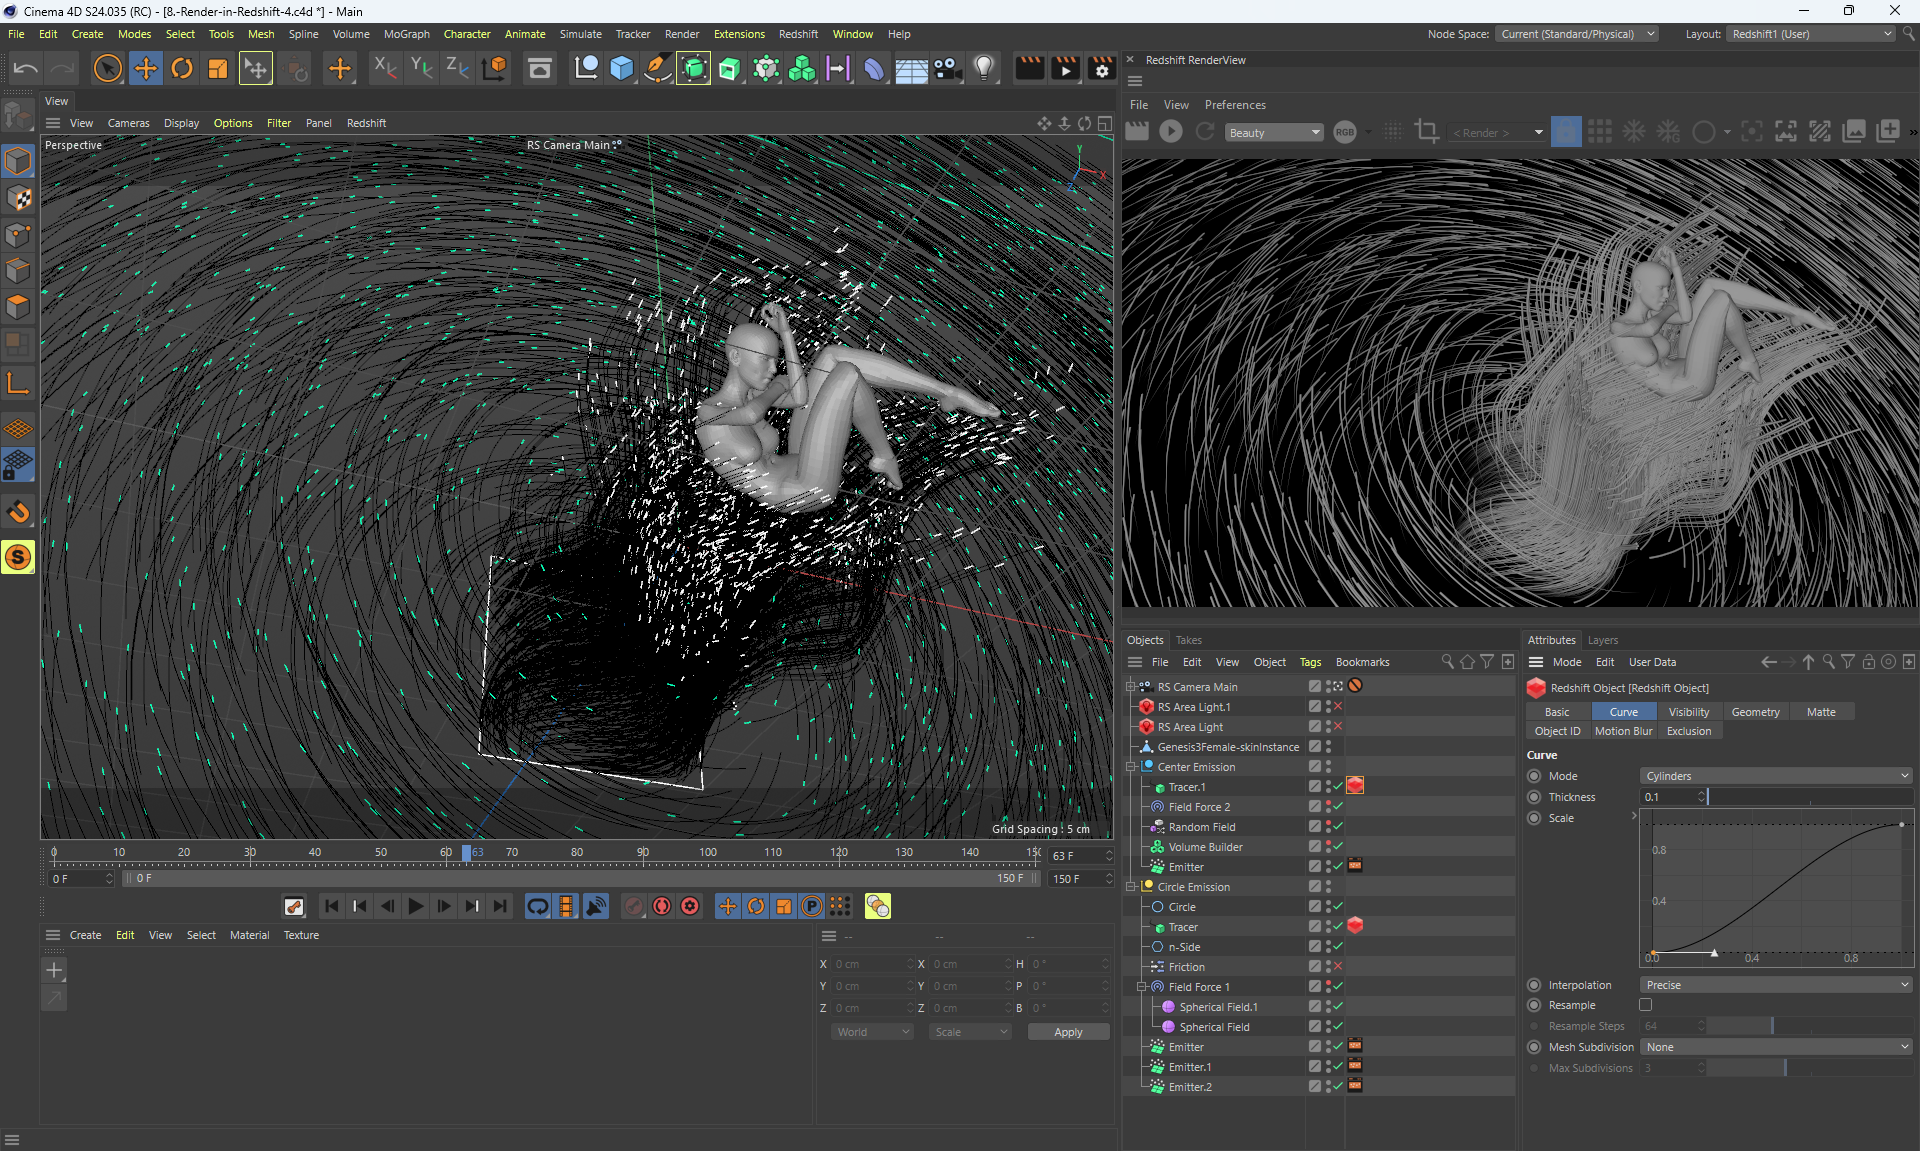Open the MoGraph menu
This screenshot has height=1151, width=1920.
point(406,34)
